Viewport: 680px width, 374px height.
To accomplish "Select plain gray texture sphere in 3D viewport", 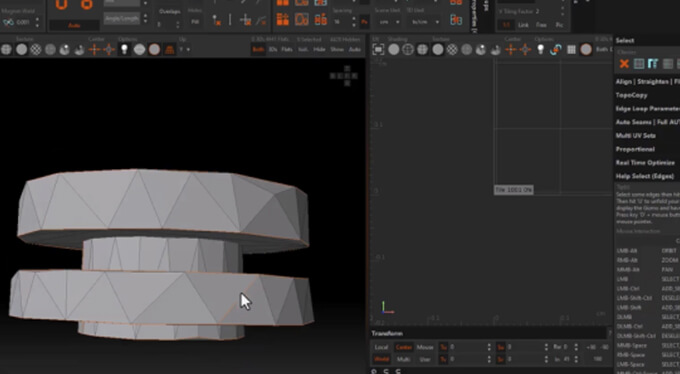I will pos(21,49).
